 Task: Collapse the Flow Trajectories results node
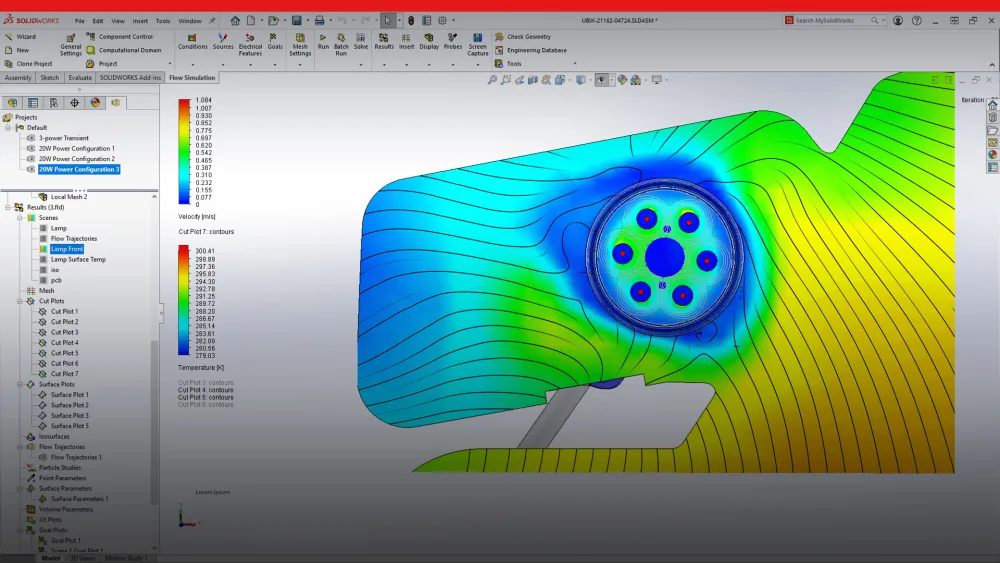point(20,447)
